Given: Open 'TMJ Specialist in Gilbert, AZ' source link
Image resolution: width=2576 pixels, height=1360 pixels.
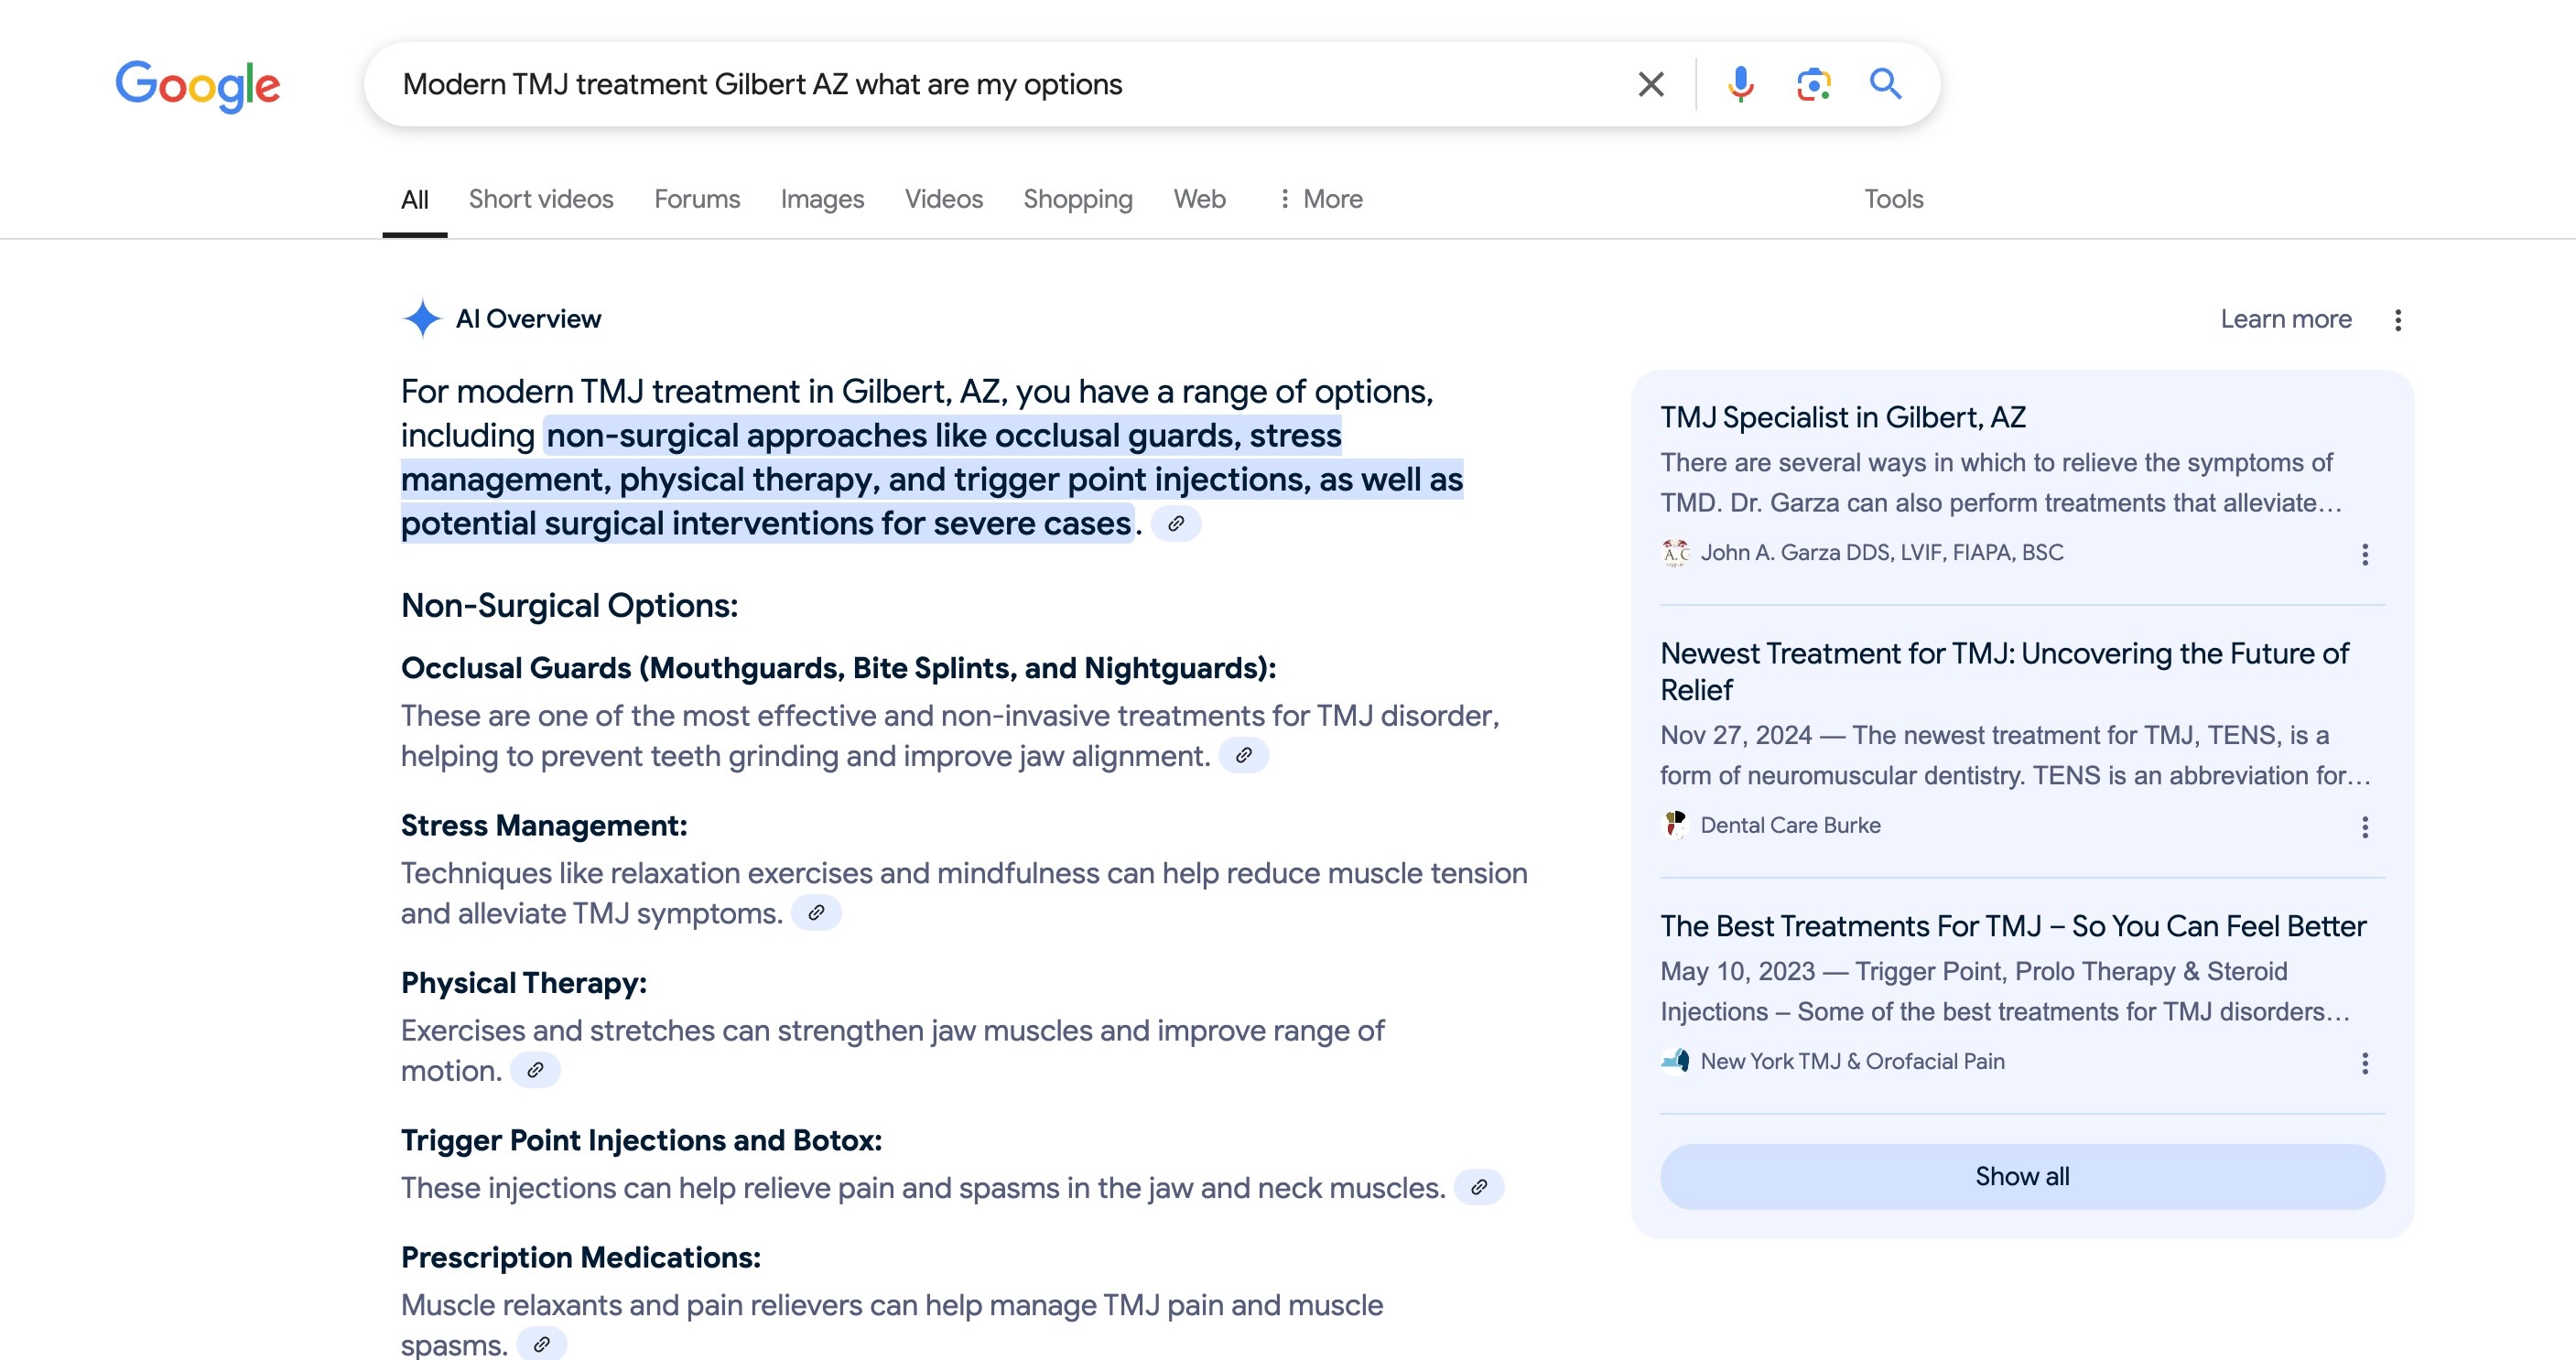Looking at the screenshot, I should 1843,417.
